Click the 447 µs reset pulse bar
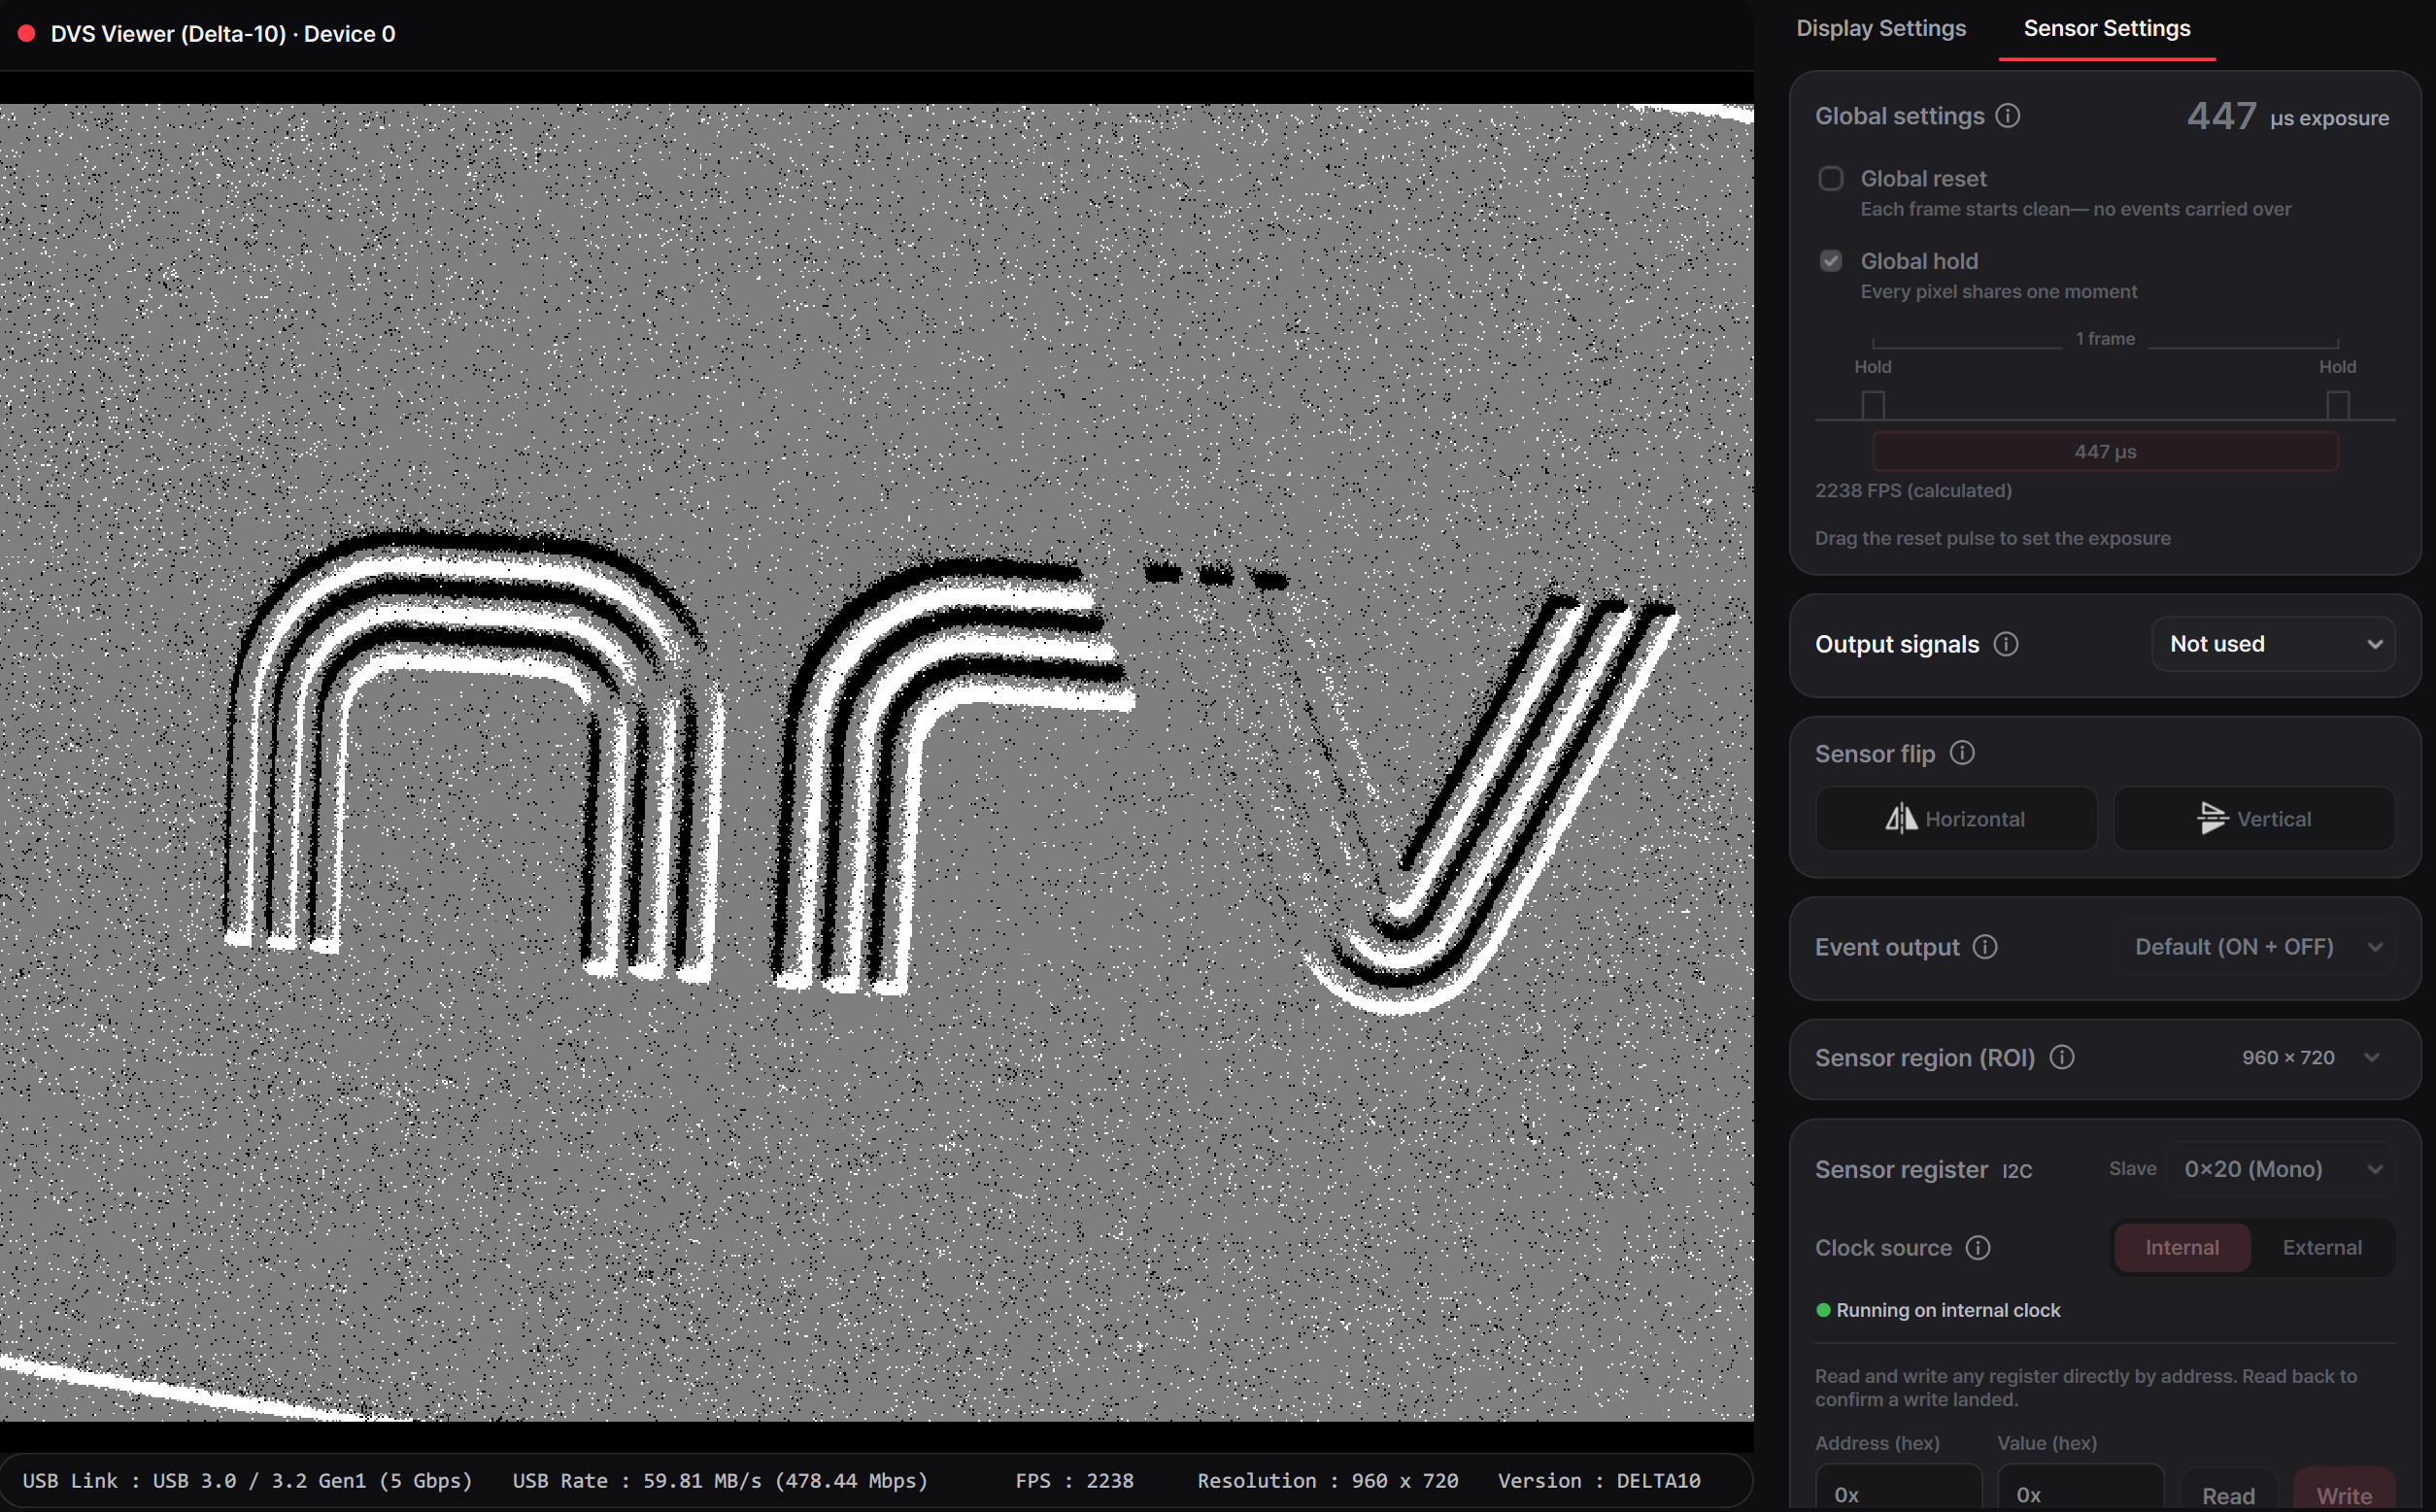 [x=2105, y=452]
